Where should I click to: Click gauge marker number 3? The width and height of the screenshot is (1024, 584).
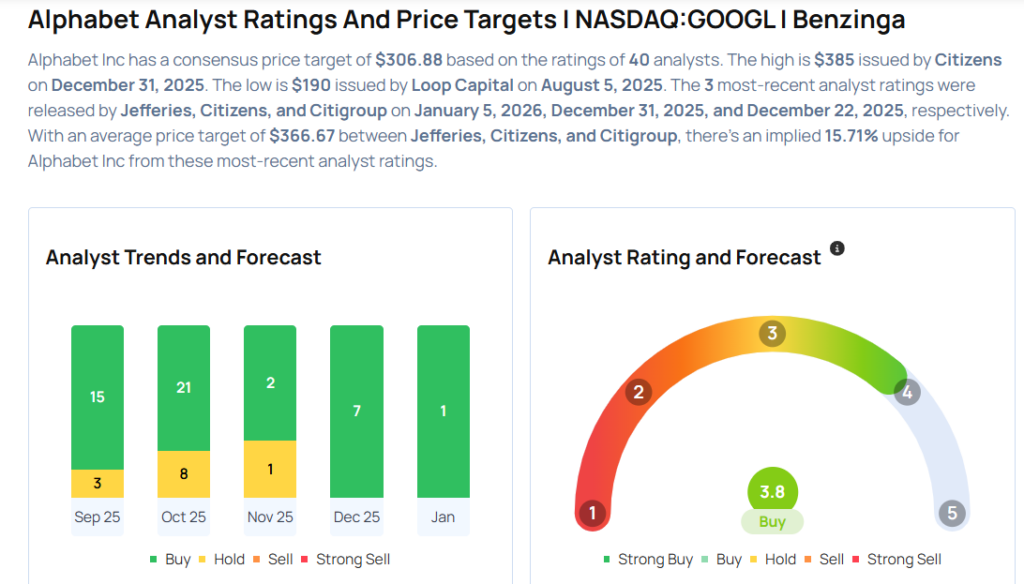coord(771,333)
